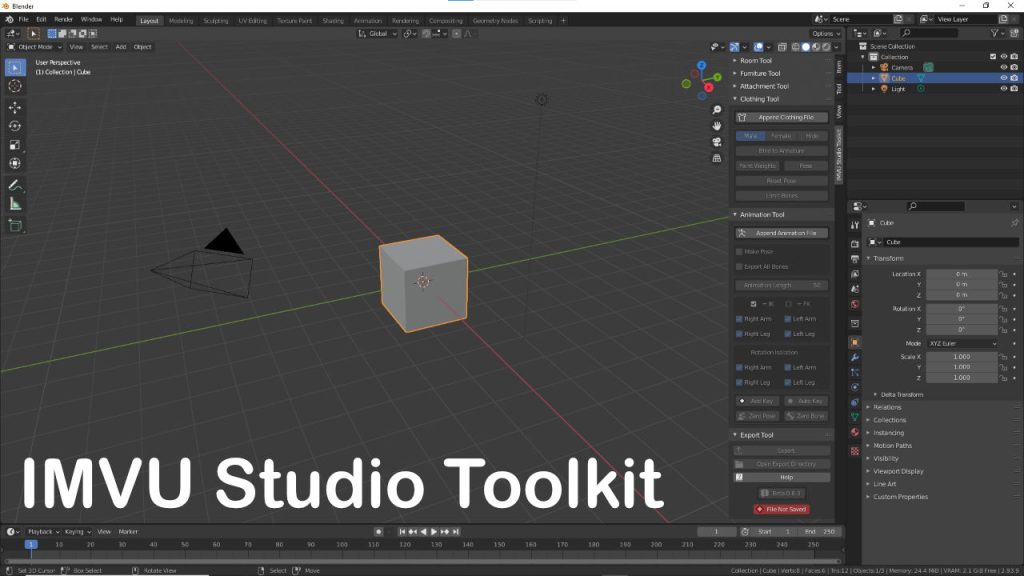Adjust the Animation Length slider

(781, 285)
